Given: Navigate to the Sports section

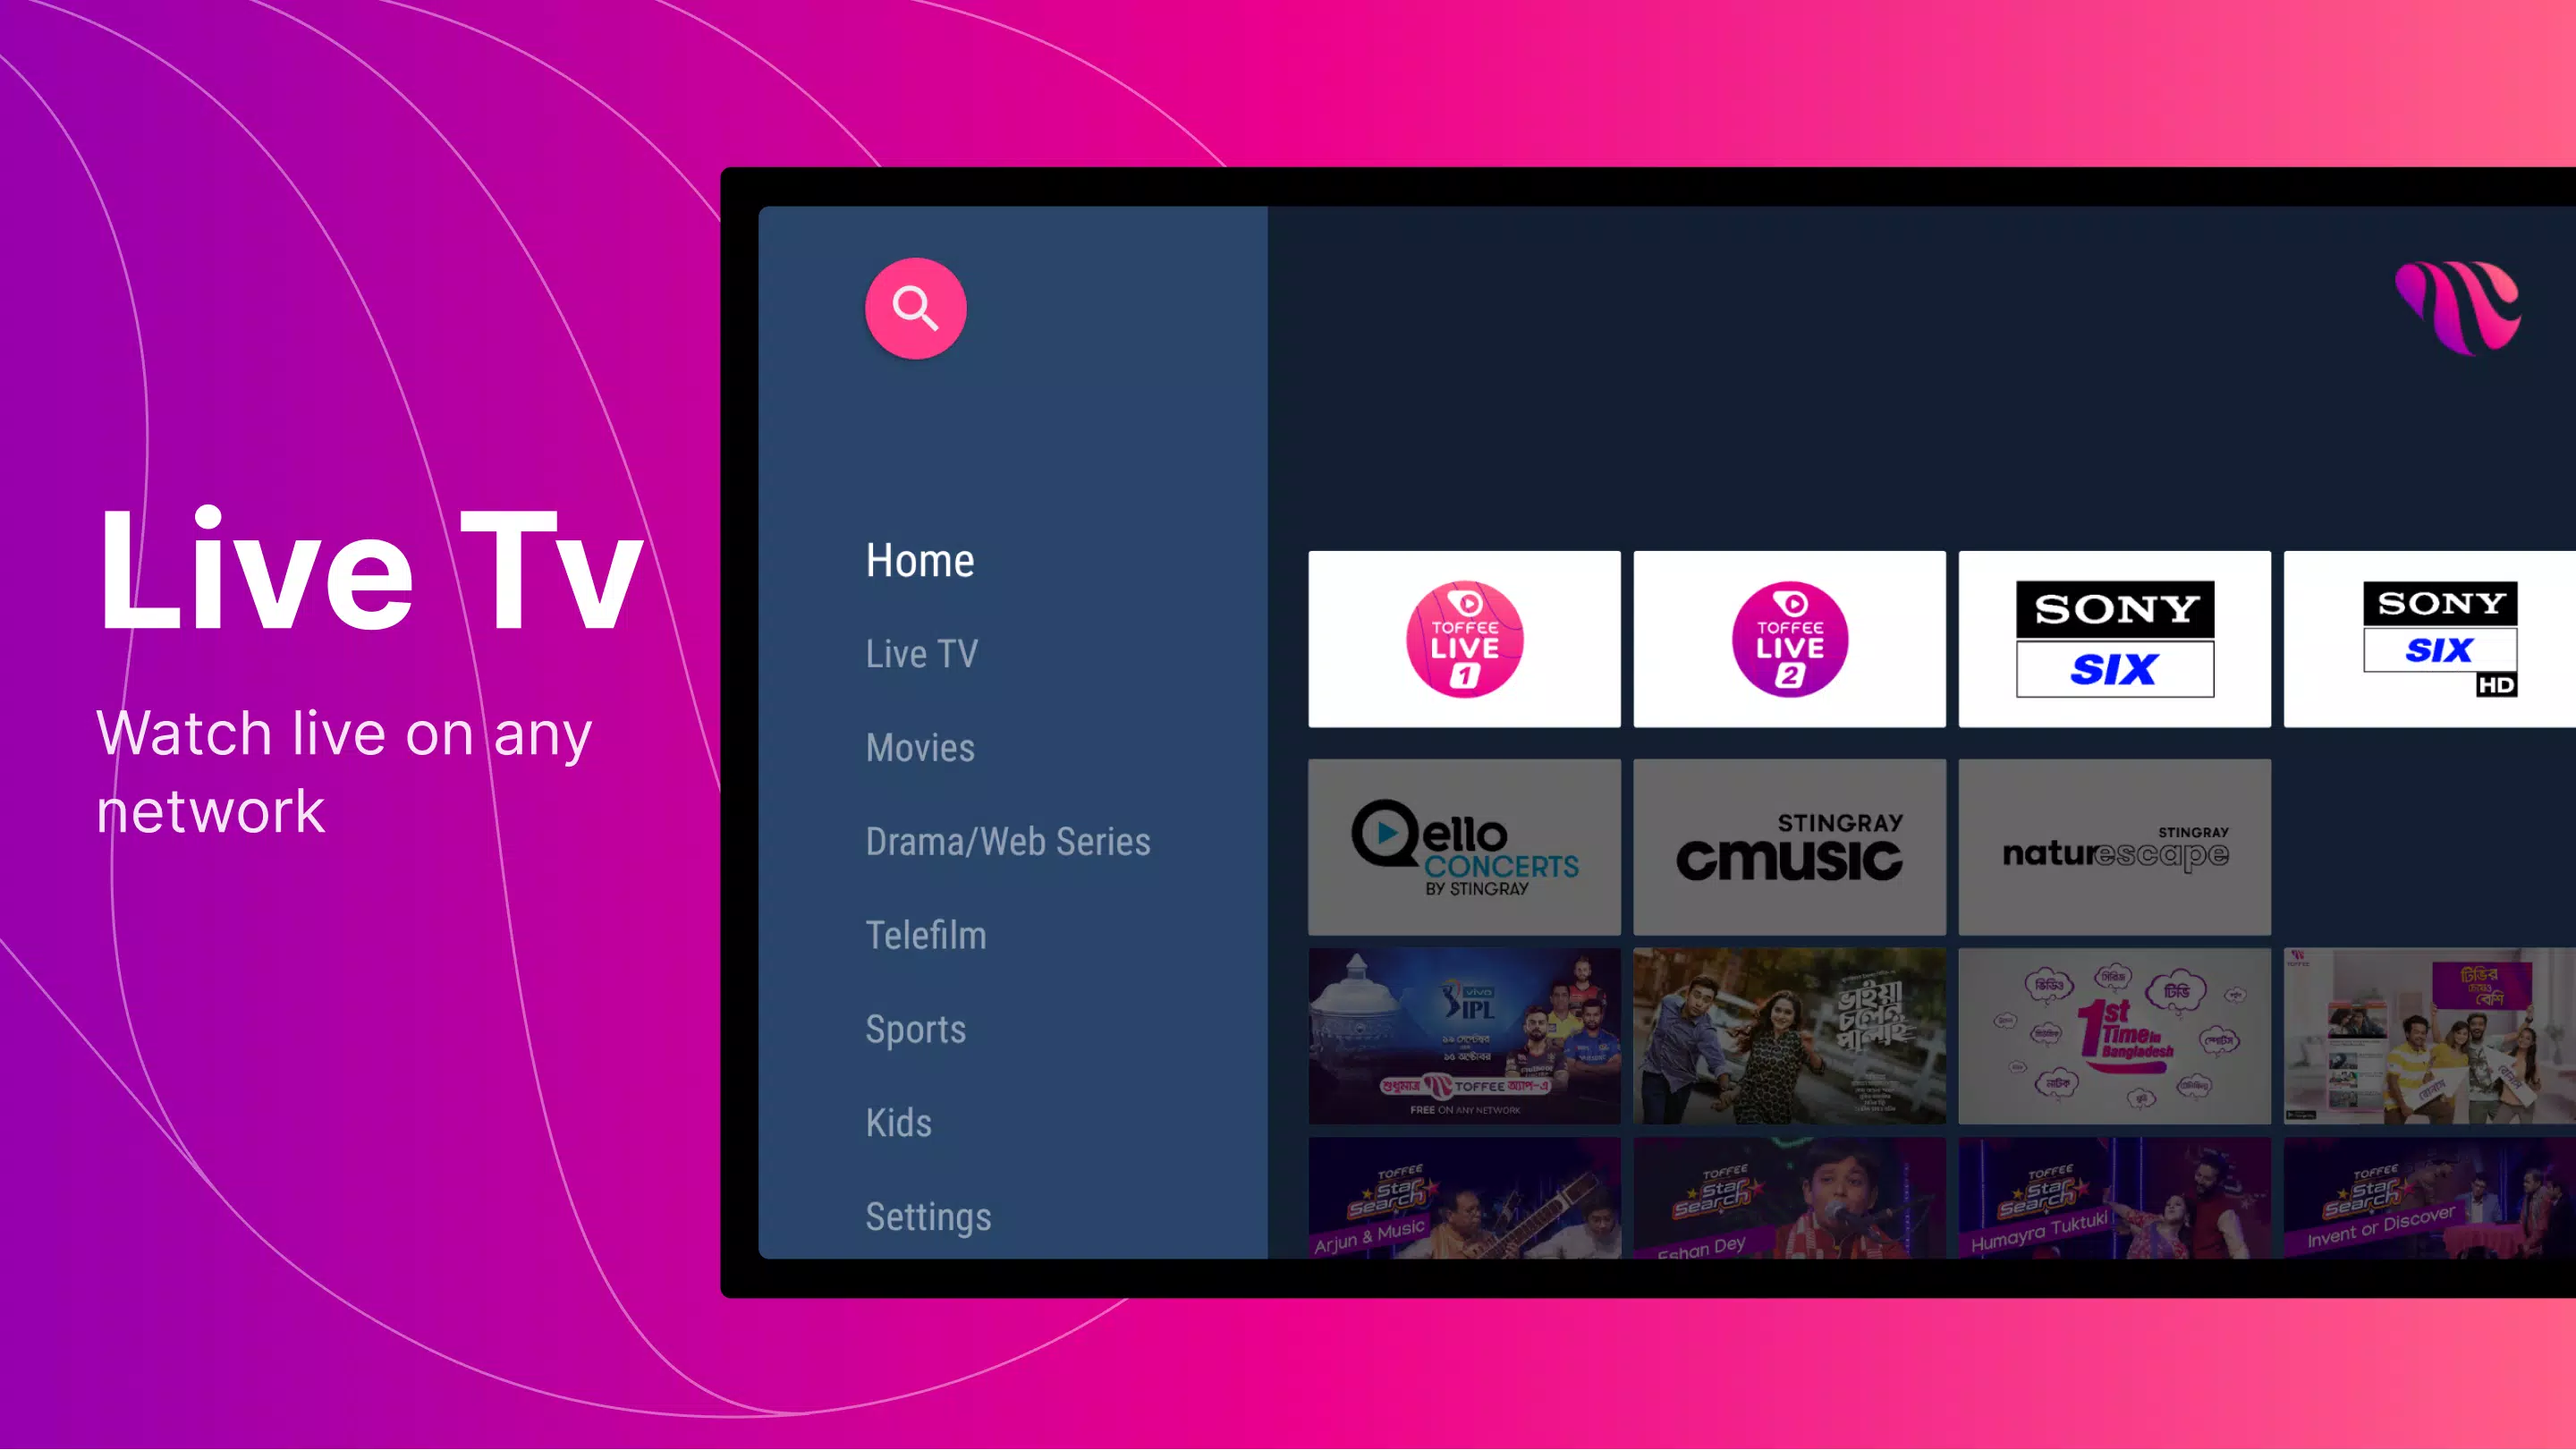Looking at the screenshot, I should [915, 1028].
